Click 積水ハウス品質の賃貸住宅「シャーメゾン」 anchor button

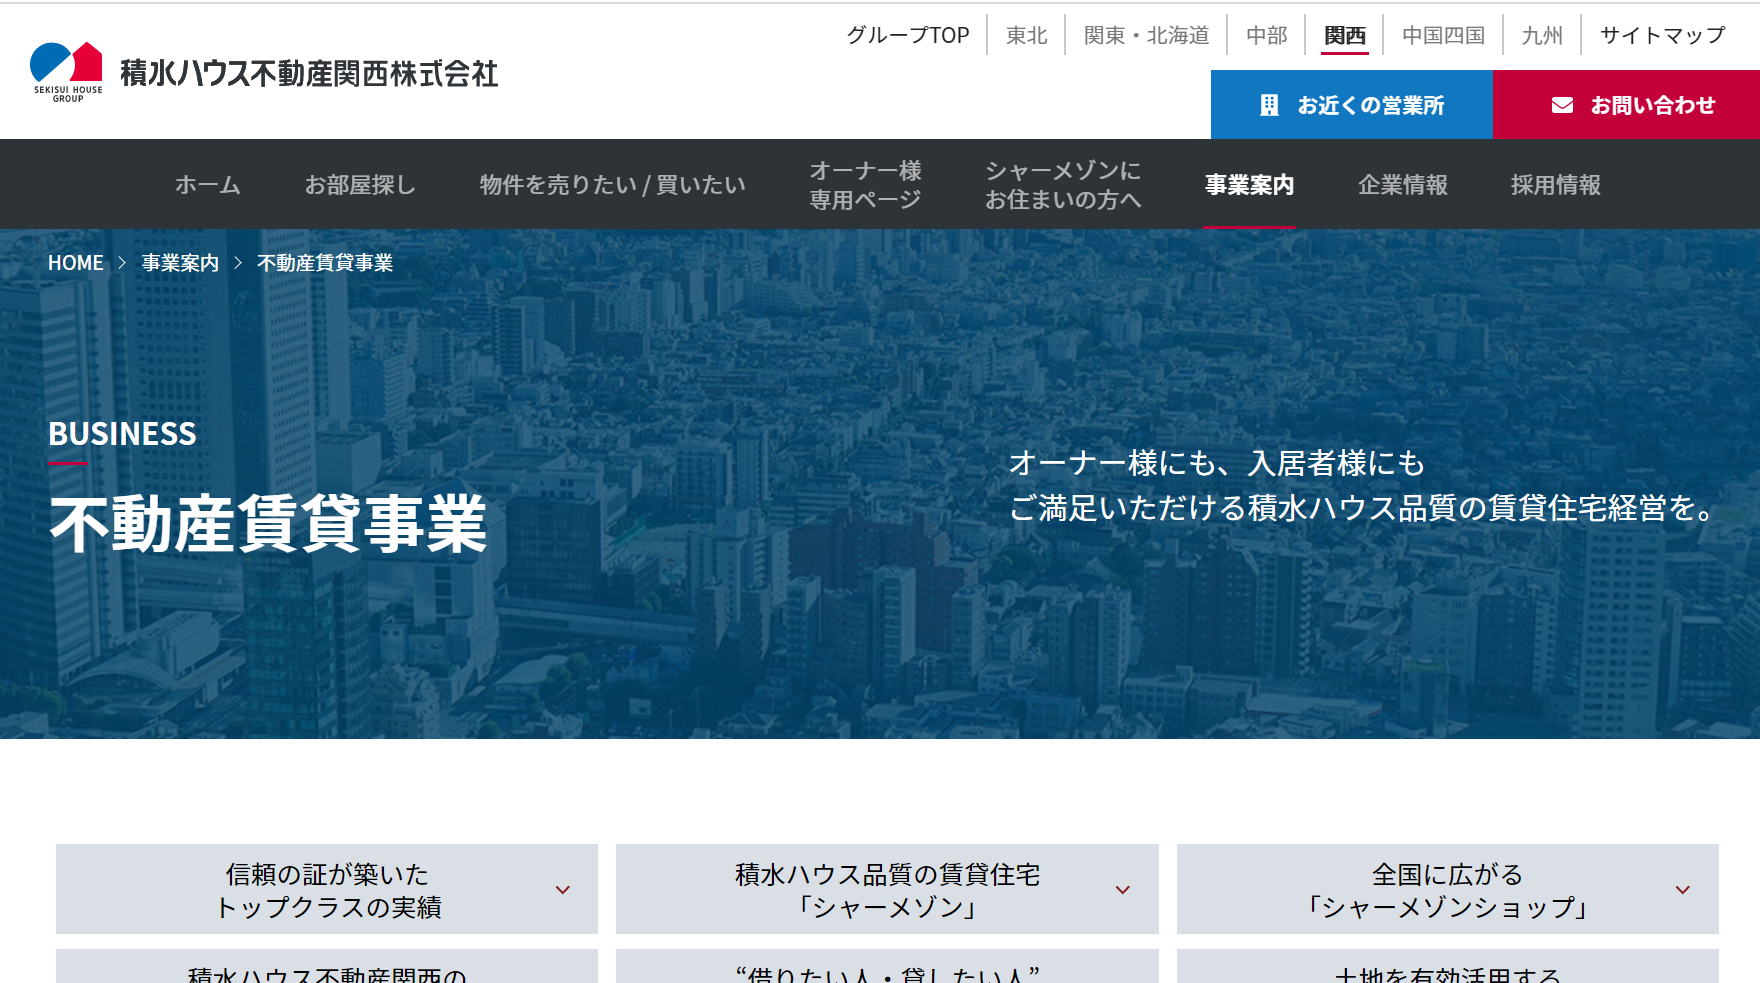pos(887,889)
